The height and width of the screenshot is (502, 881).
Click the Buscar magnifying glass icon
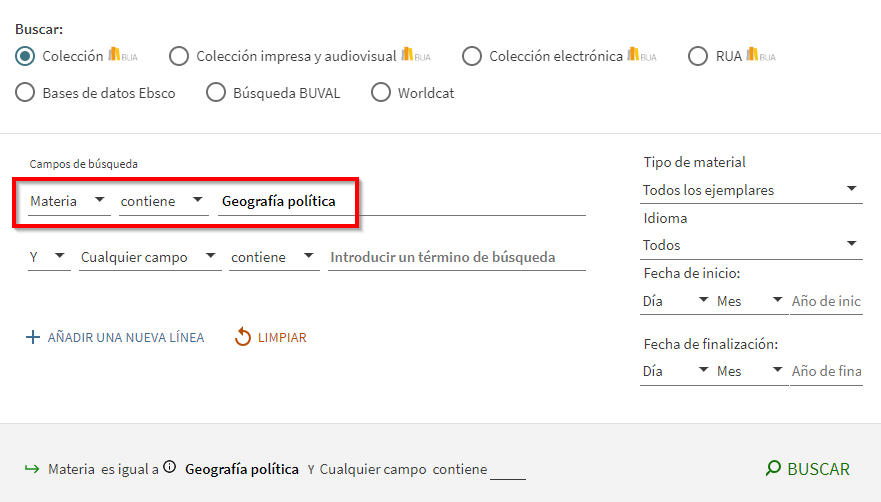click(773, 469)
